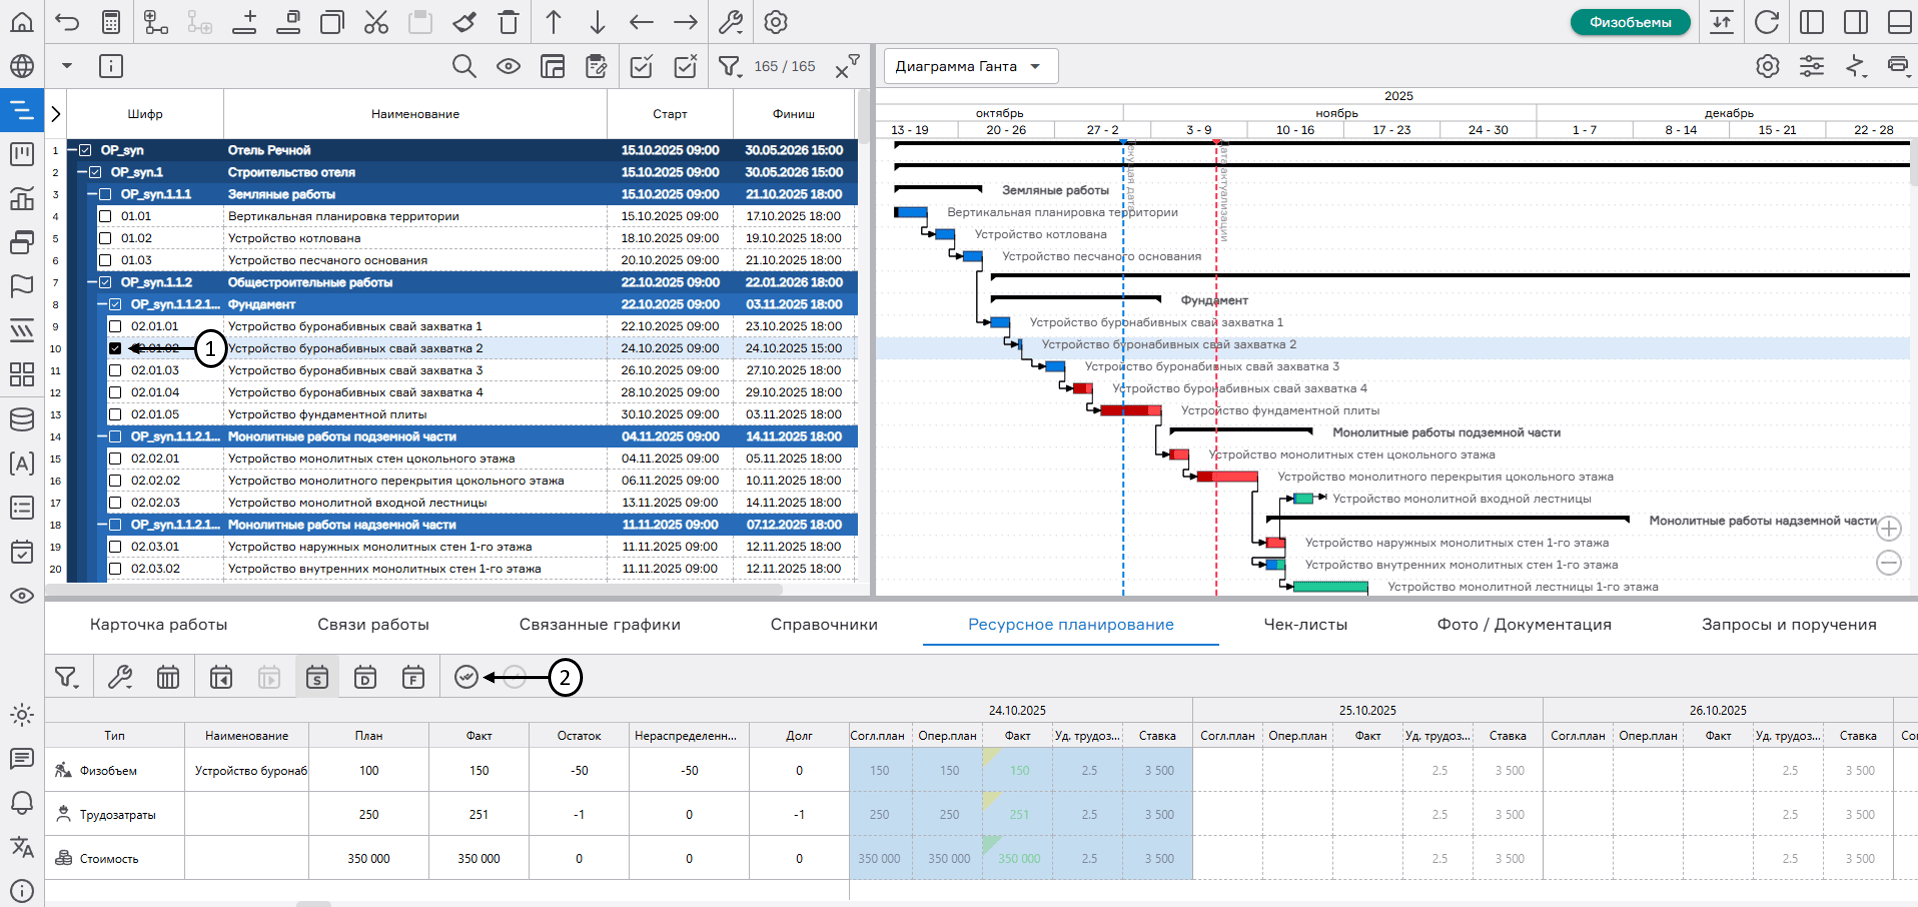
Task: Click the trash delete icon
Action: [x=509, y=22]
